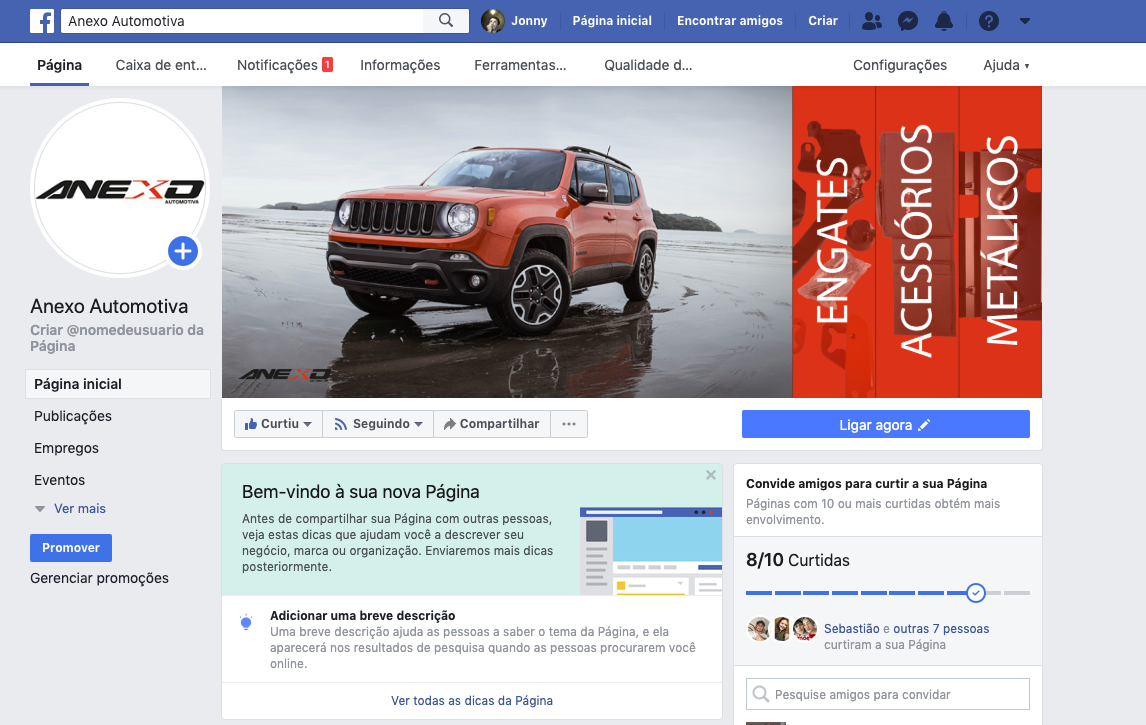Screen dimensions: 1146x725
Task: Open Gerenciar promoções
Action: 99,578
